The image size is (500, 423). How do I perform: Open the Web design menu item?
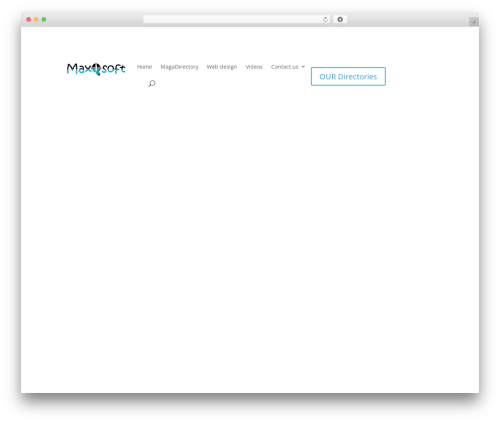pos(222,67)
